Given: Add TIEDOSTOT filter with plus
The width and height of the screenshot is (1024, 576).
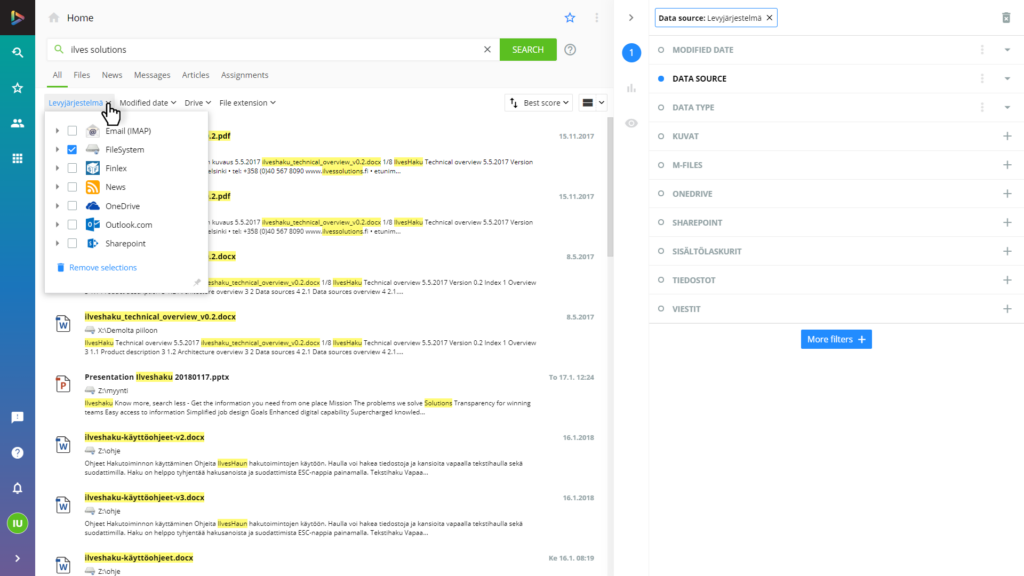Looking at the screenshot, I should tap(1007, 280).
